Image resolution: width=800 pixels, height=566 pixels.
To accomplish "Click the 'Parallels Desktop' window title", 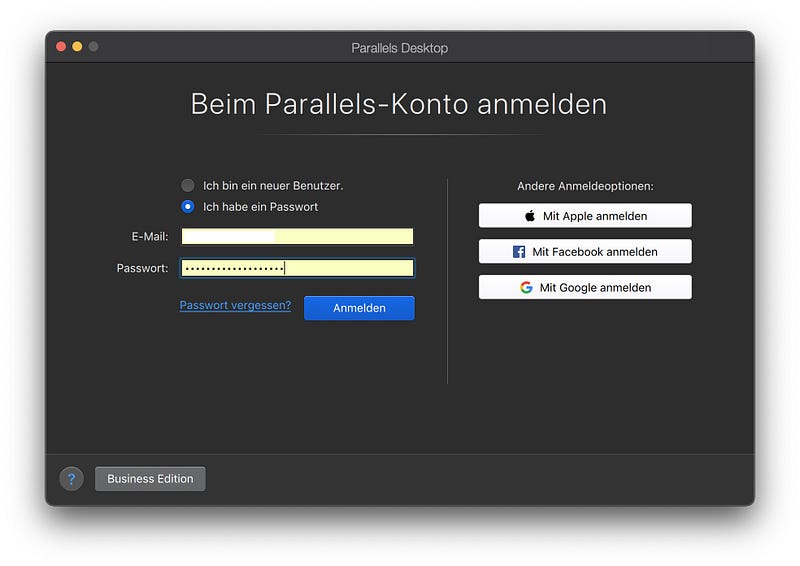I will 399,48.
